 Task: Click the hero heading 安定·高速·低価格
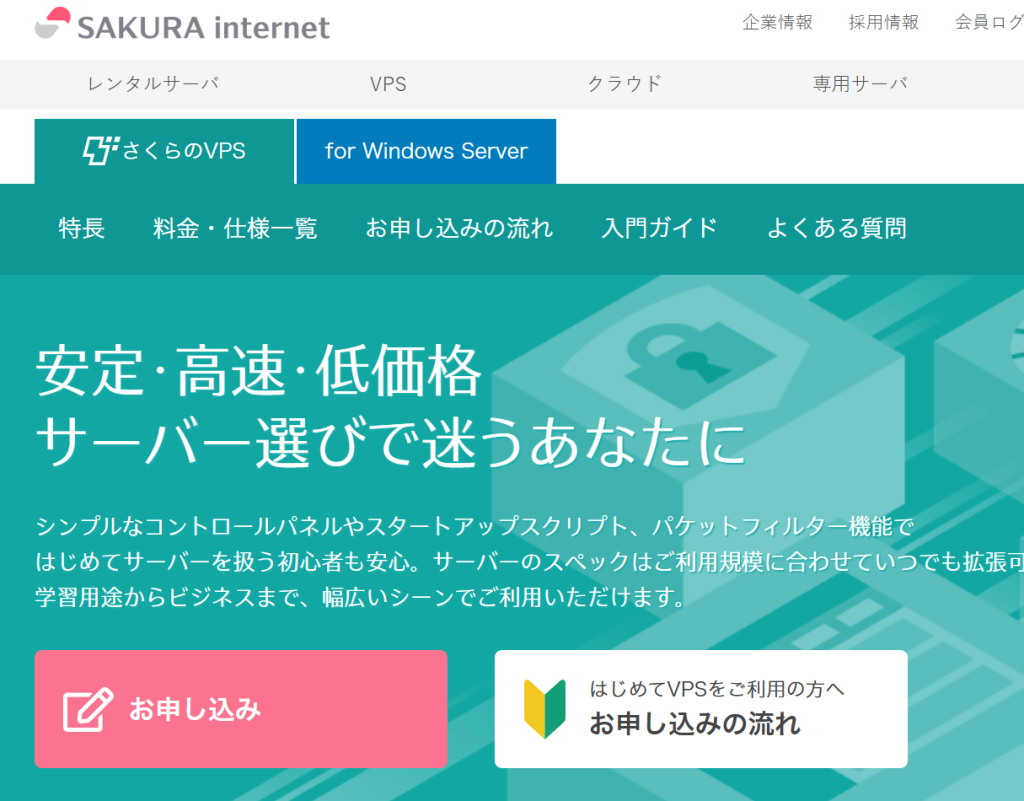click(x=259, y=371)
